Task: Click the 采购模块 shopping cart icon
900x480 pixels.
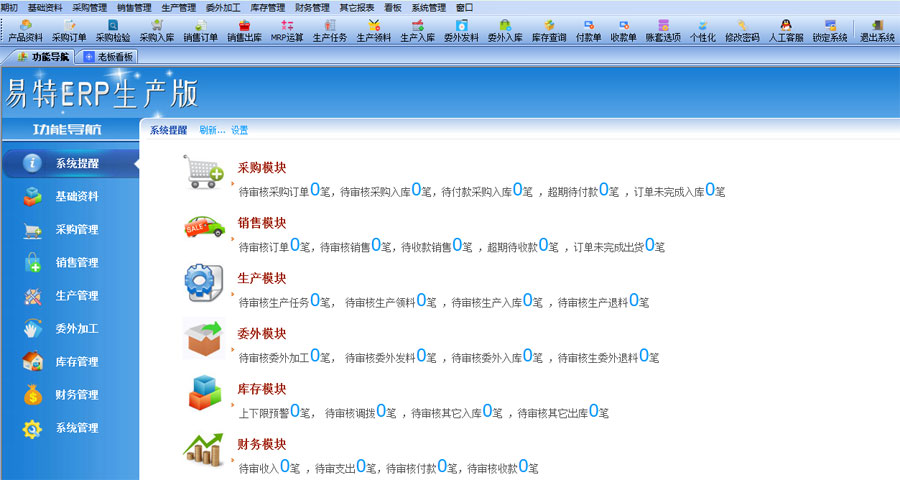Action: (204, 172)
